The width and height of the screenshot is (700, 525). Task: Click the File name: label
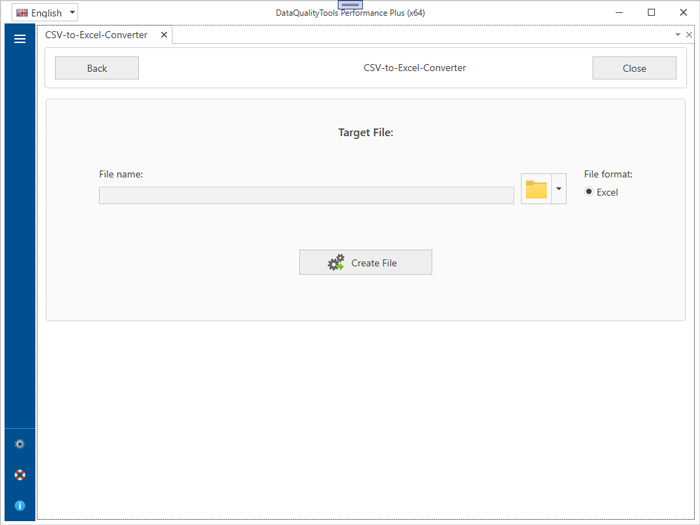121,174
